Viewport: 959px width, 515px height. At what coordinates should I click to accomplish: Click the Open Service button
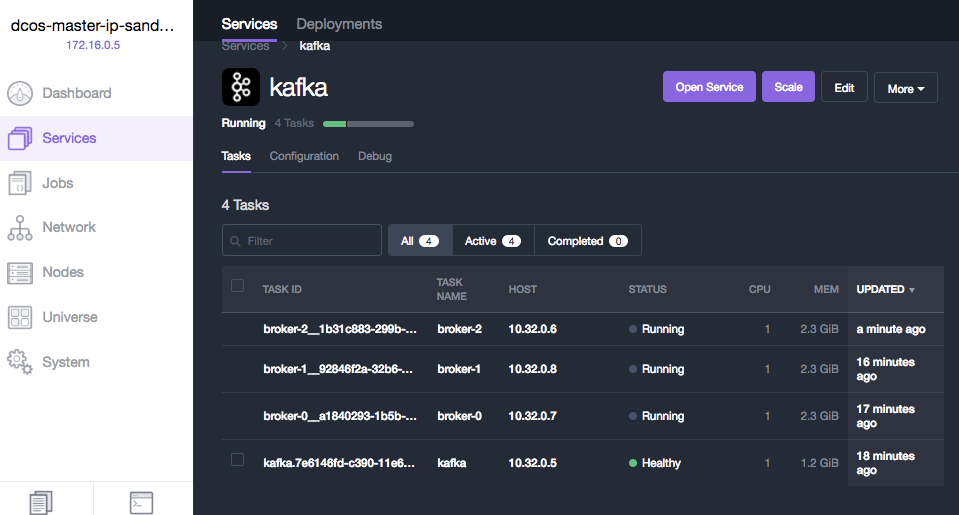[709, 87]
